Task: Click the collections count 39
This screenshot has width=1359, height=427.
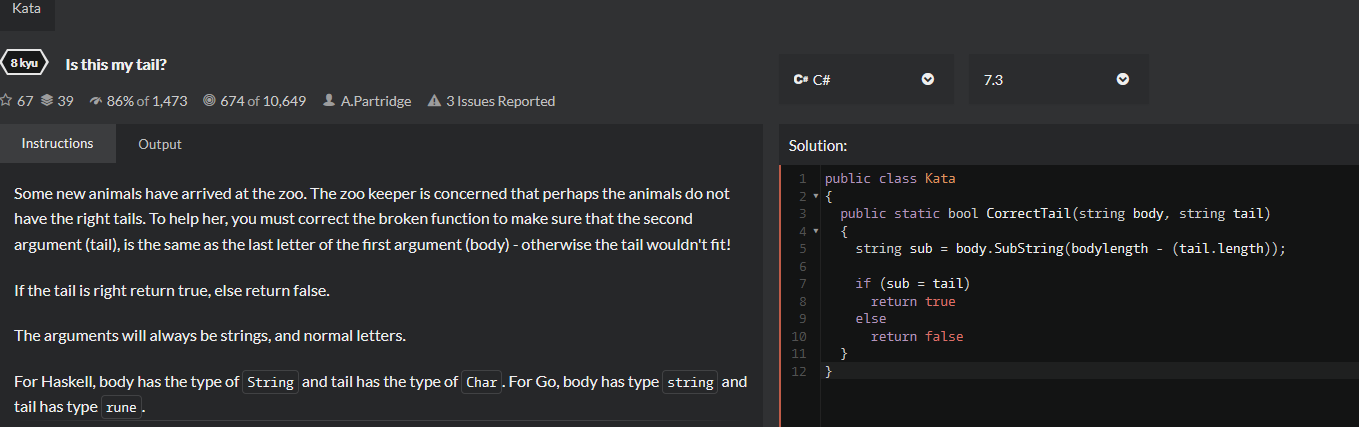Action: tap(65, 101)
